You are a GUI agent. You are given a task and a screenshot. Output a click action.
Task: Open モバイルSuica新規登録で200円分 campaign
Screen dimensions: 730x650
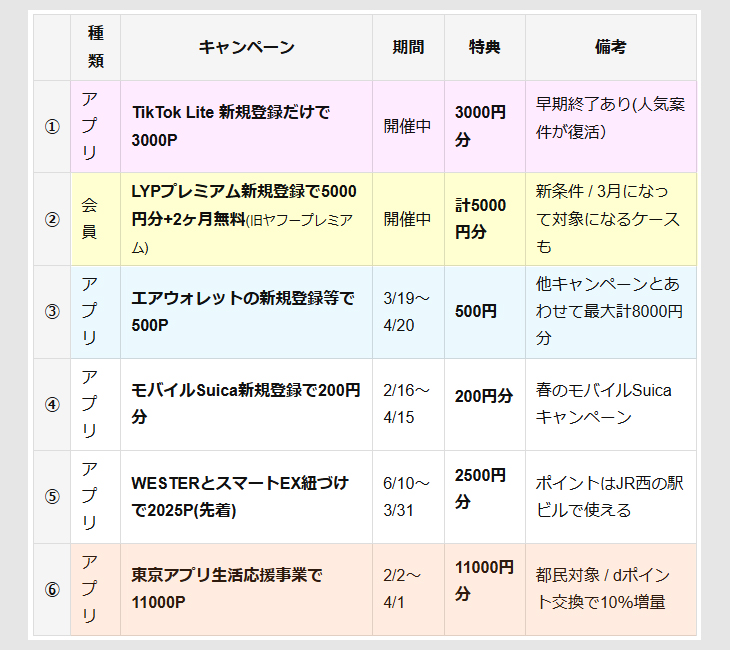point(246,403)
